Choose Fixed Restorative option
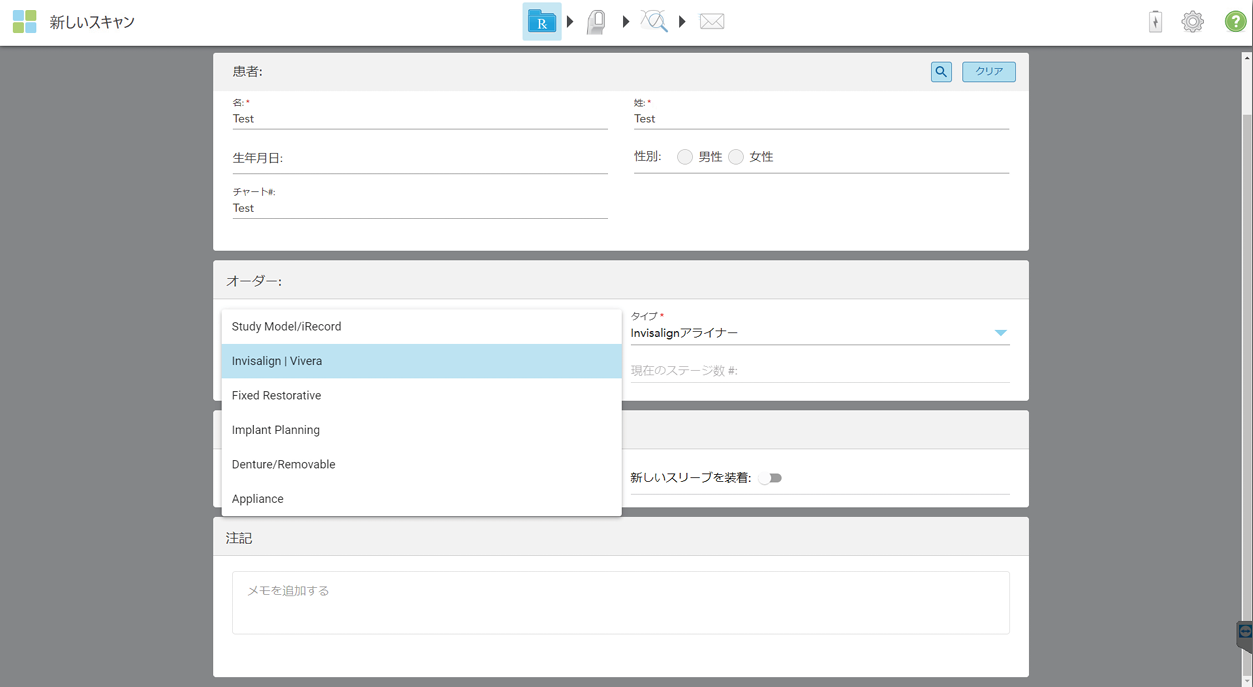The height and width of the screenshot is (687, 1253). (421, 396)
